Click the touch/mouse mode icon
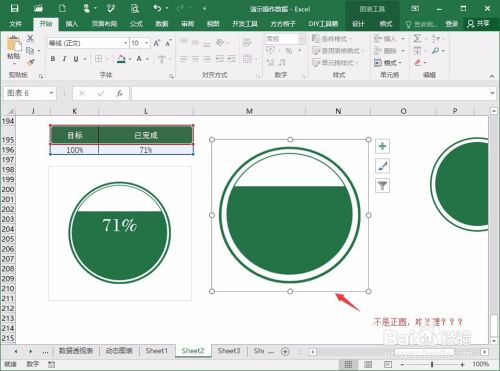The width and height of the screenshot is (500, 371). 86,8
